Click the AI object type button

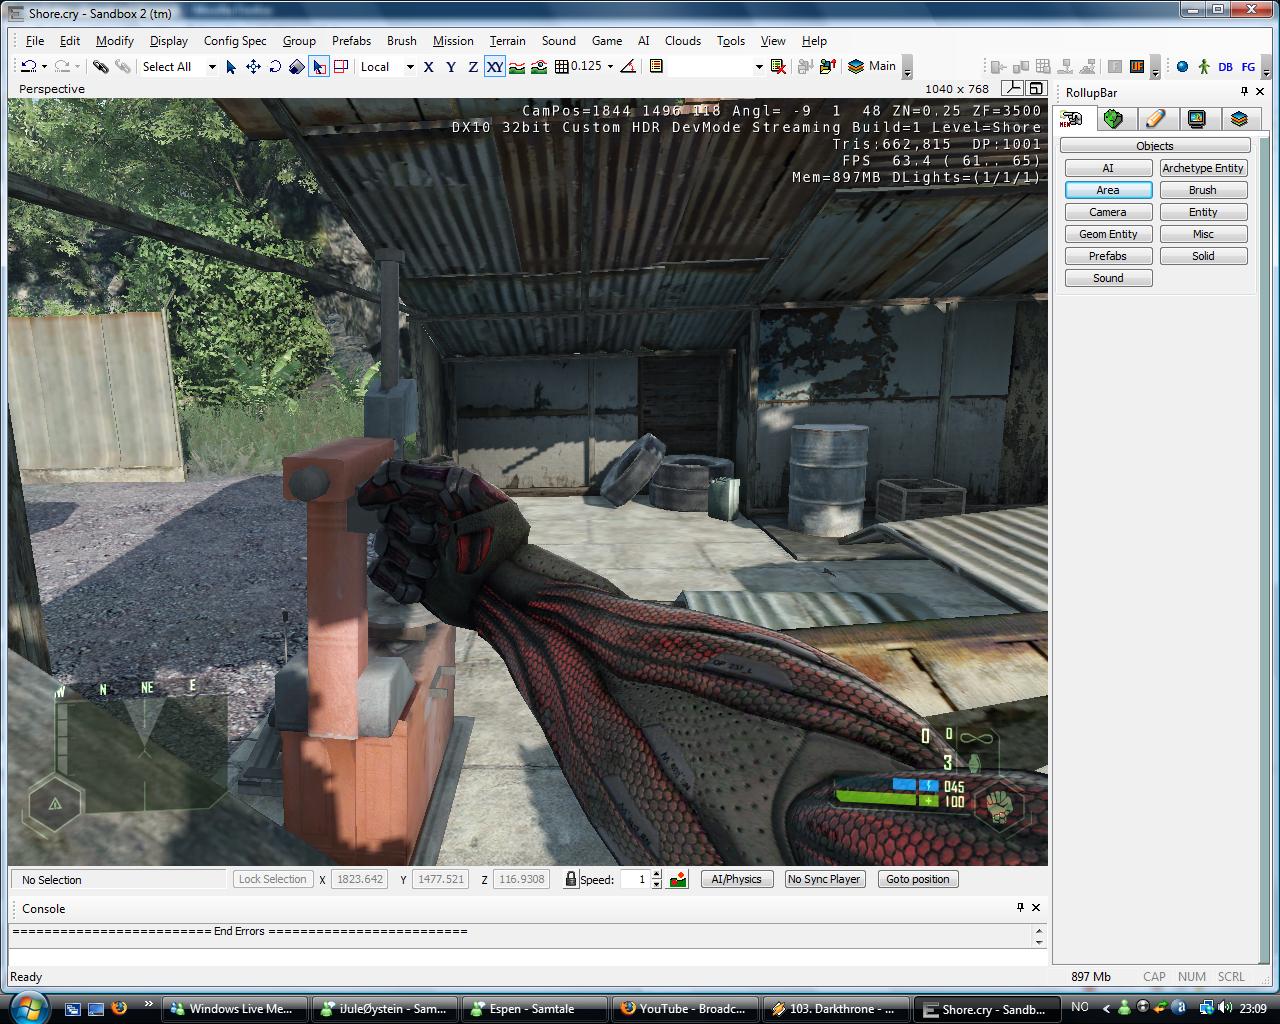1108,168
